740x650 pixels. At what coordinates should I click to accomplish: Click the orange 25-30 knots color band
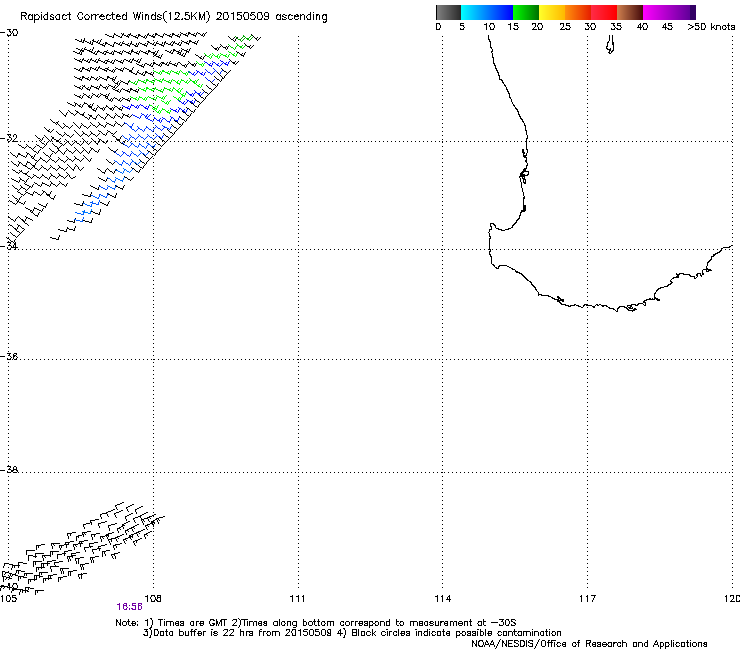[x=578, y=12]
